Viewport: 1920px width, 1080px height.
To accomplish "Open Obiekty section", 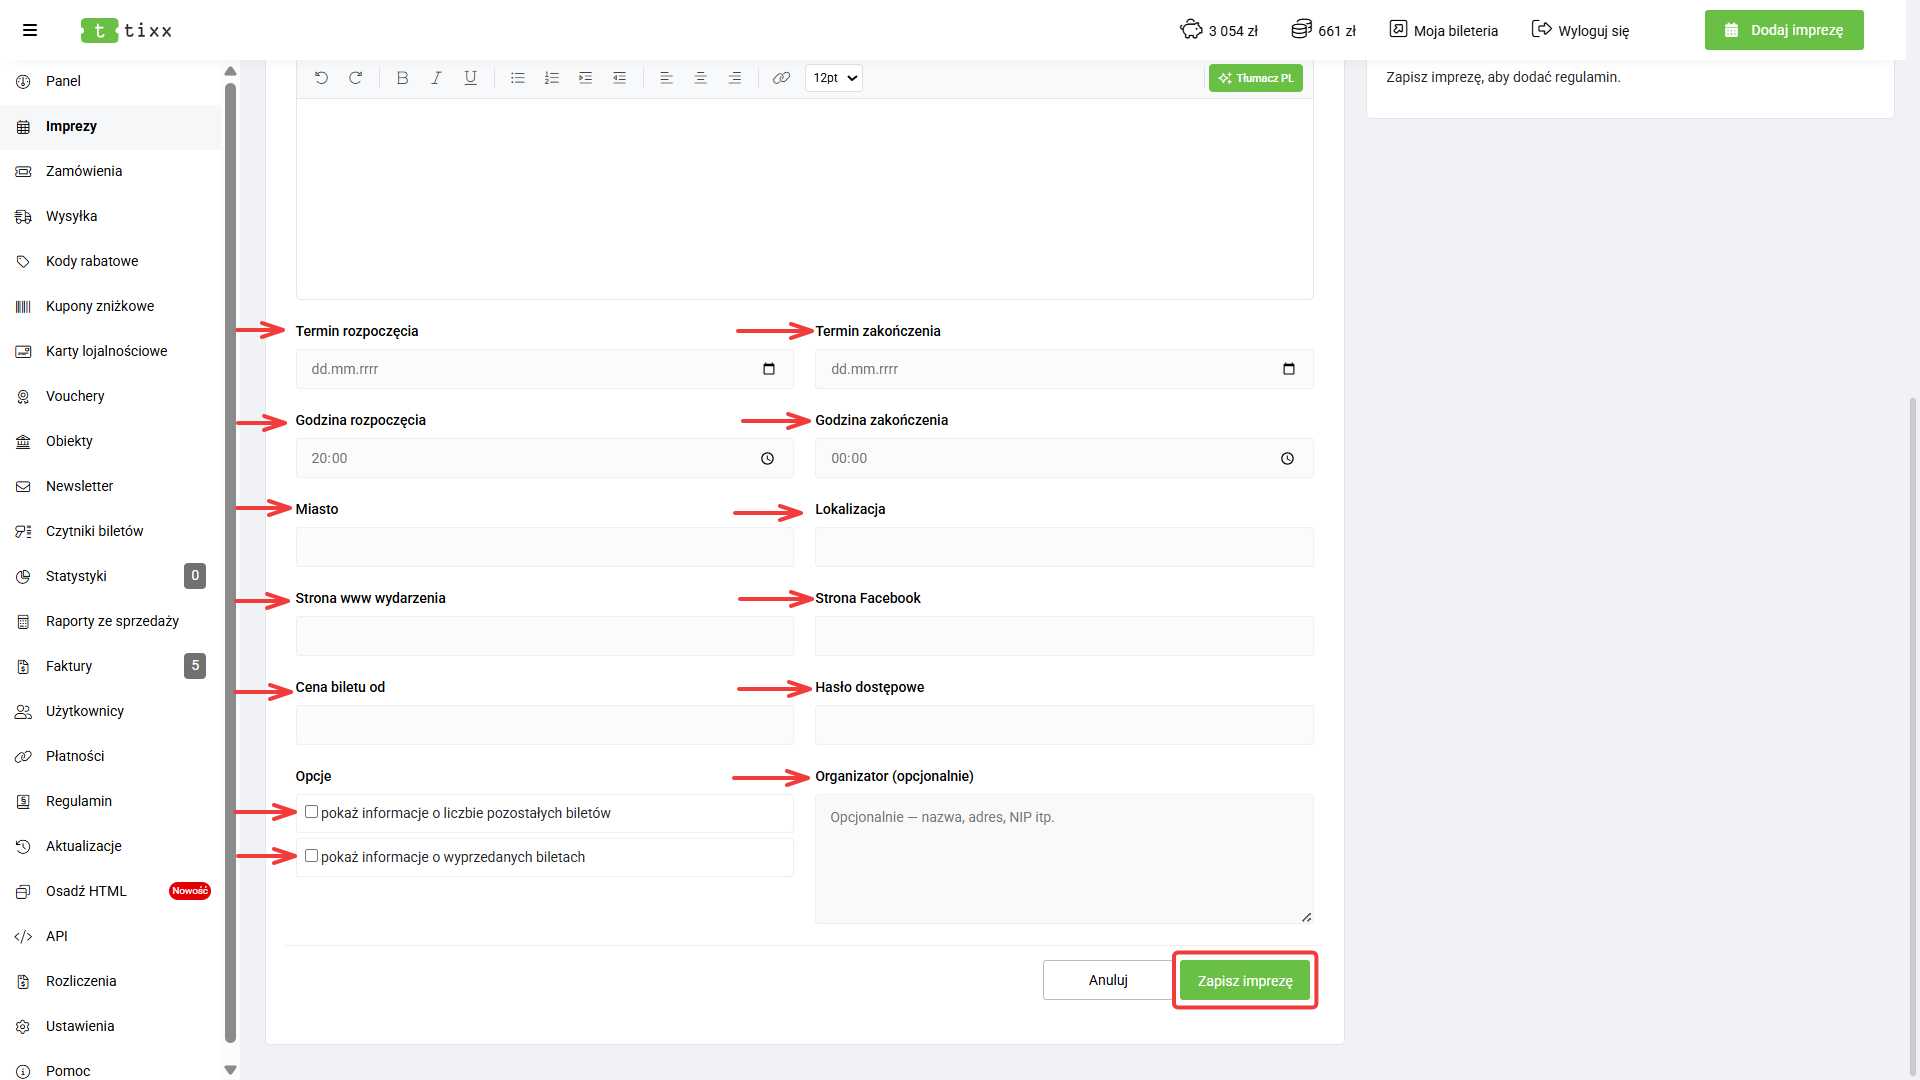I will pos(110,441).
